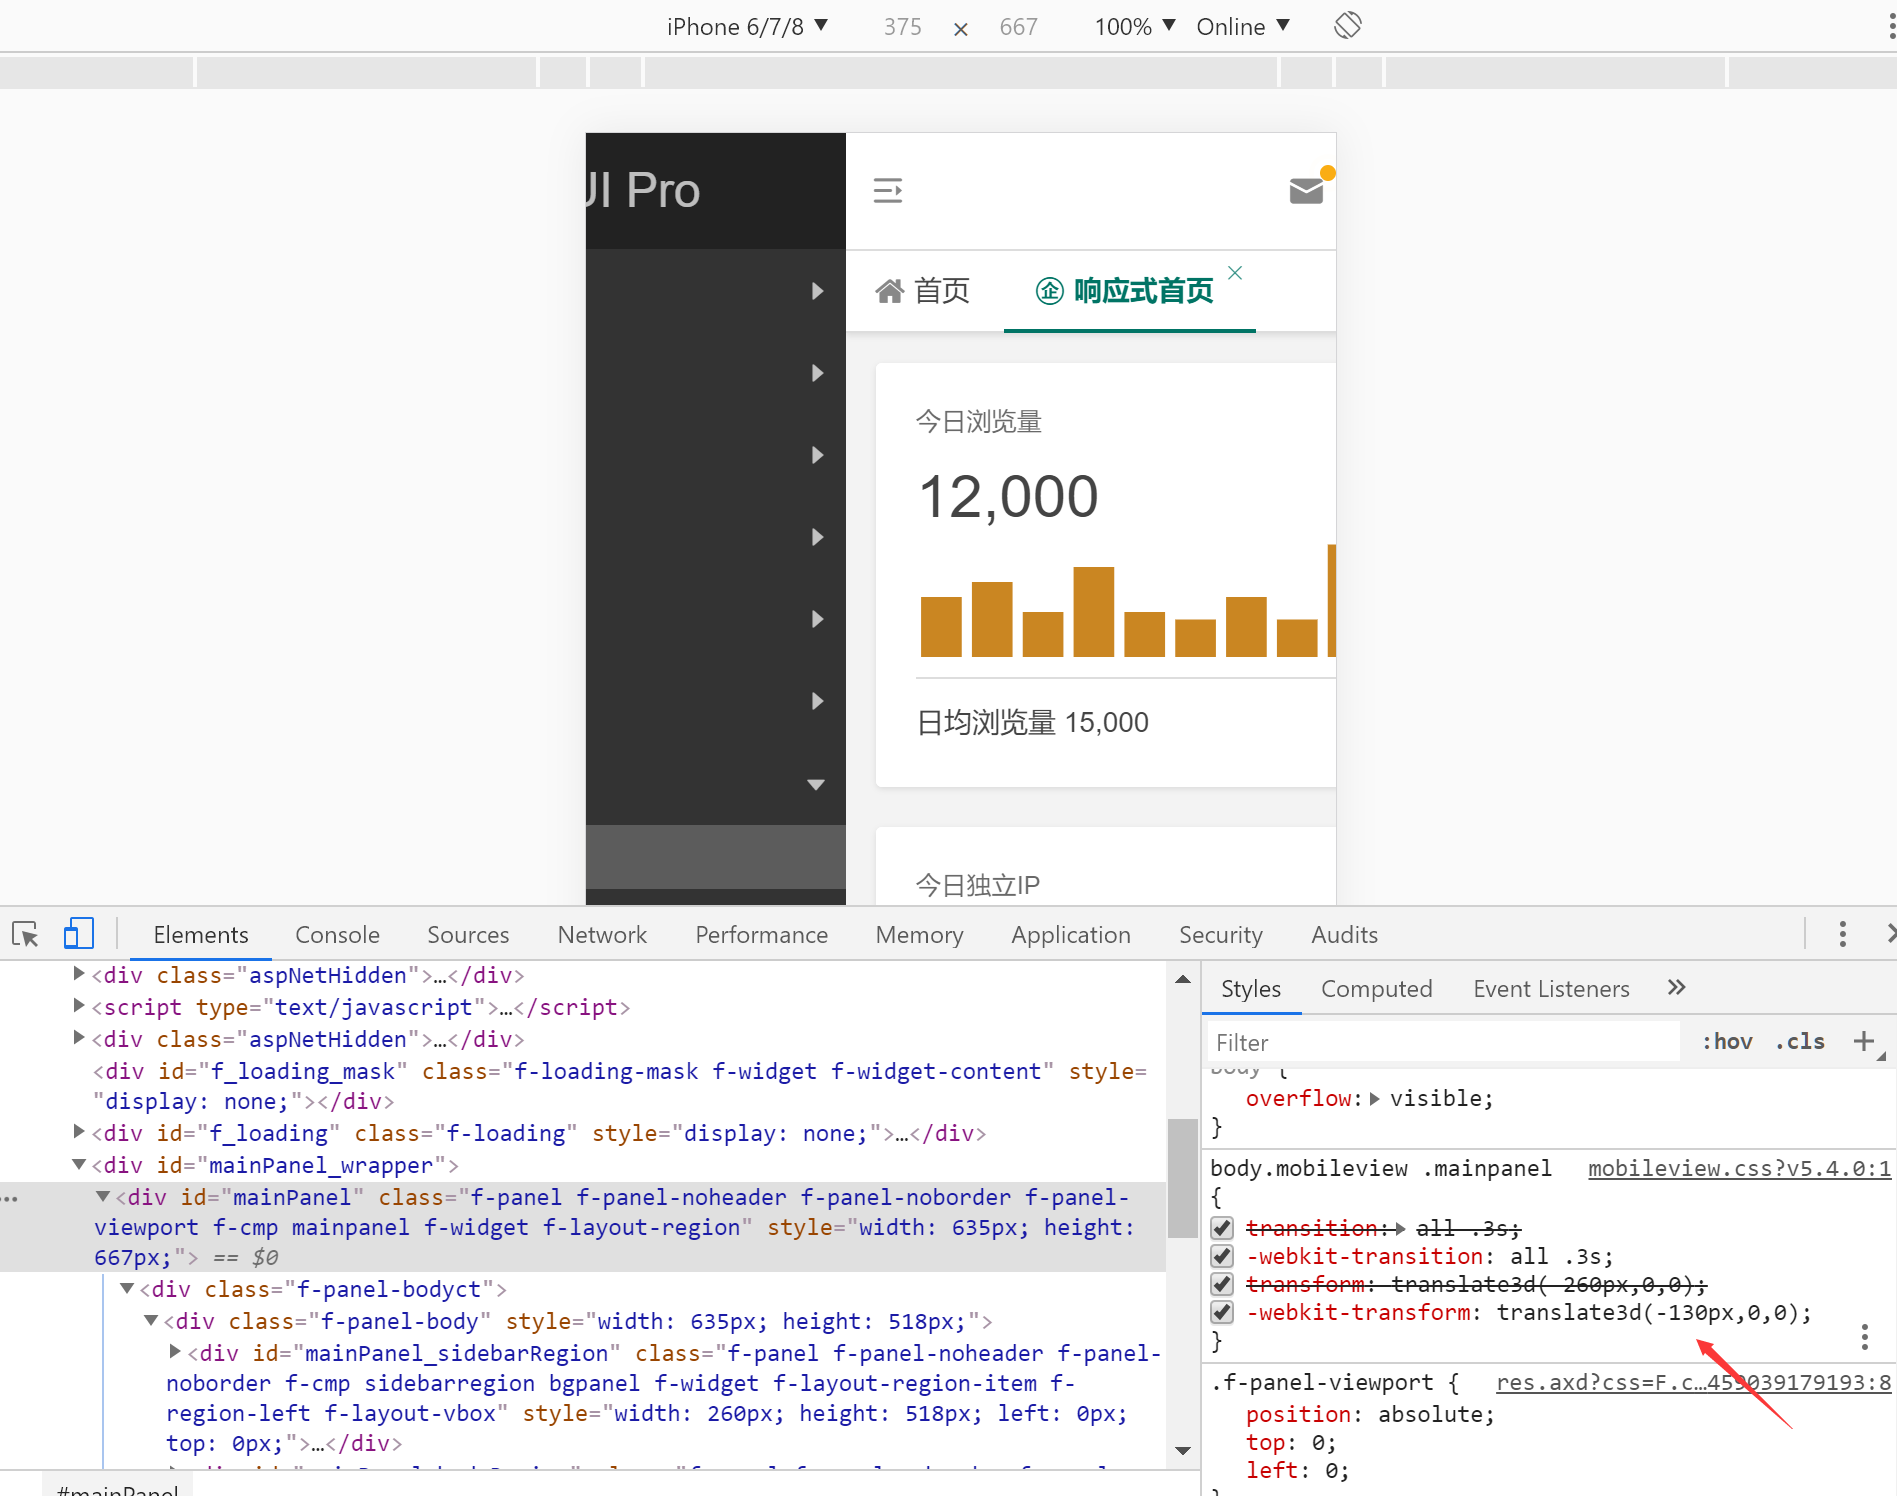
Task: Expand the overflow shorthand triangle
Action: click(x=1375, y=1099)
